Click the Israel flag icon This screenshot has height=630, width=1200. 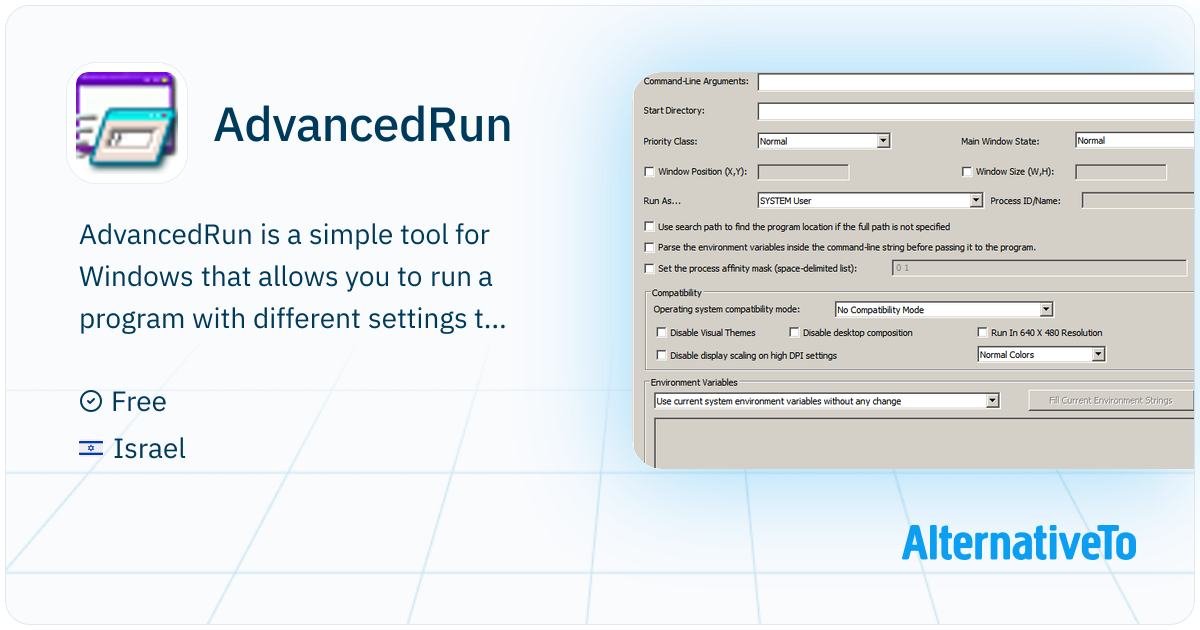91,448
